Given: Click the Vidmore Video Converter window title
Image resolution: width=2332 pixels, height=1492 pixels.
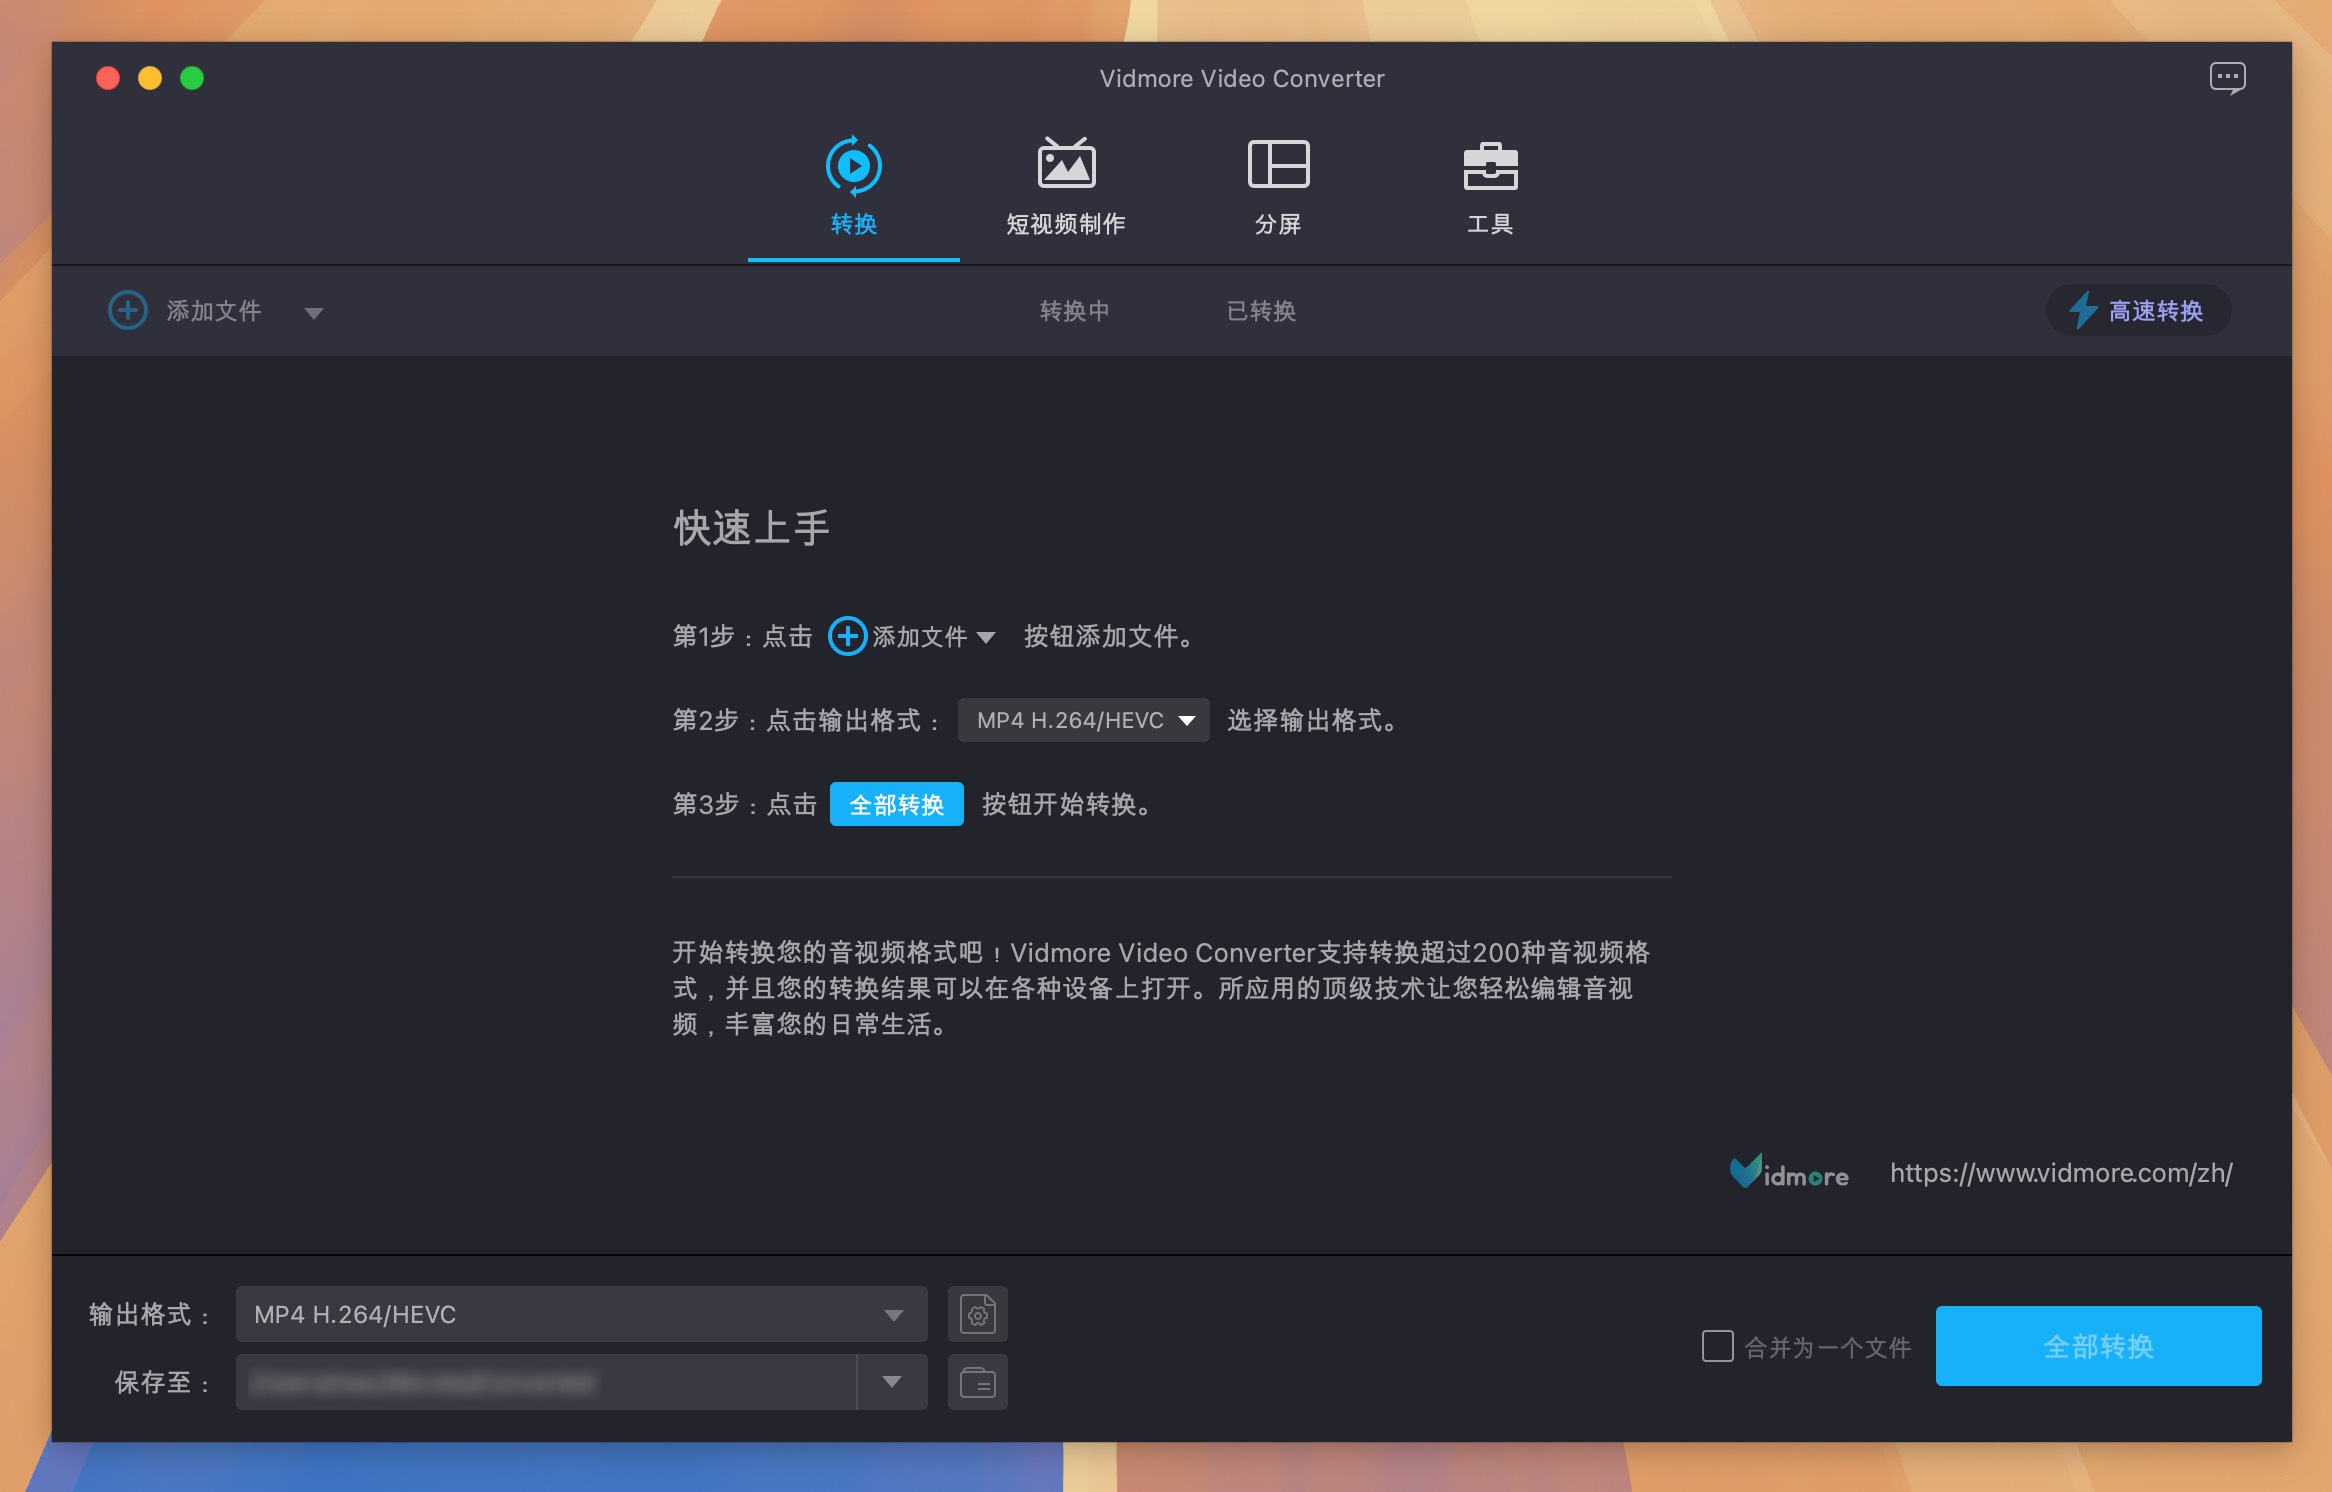Looking at the screenshot, I should point(1242,78).
